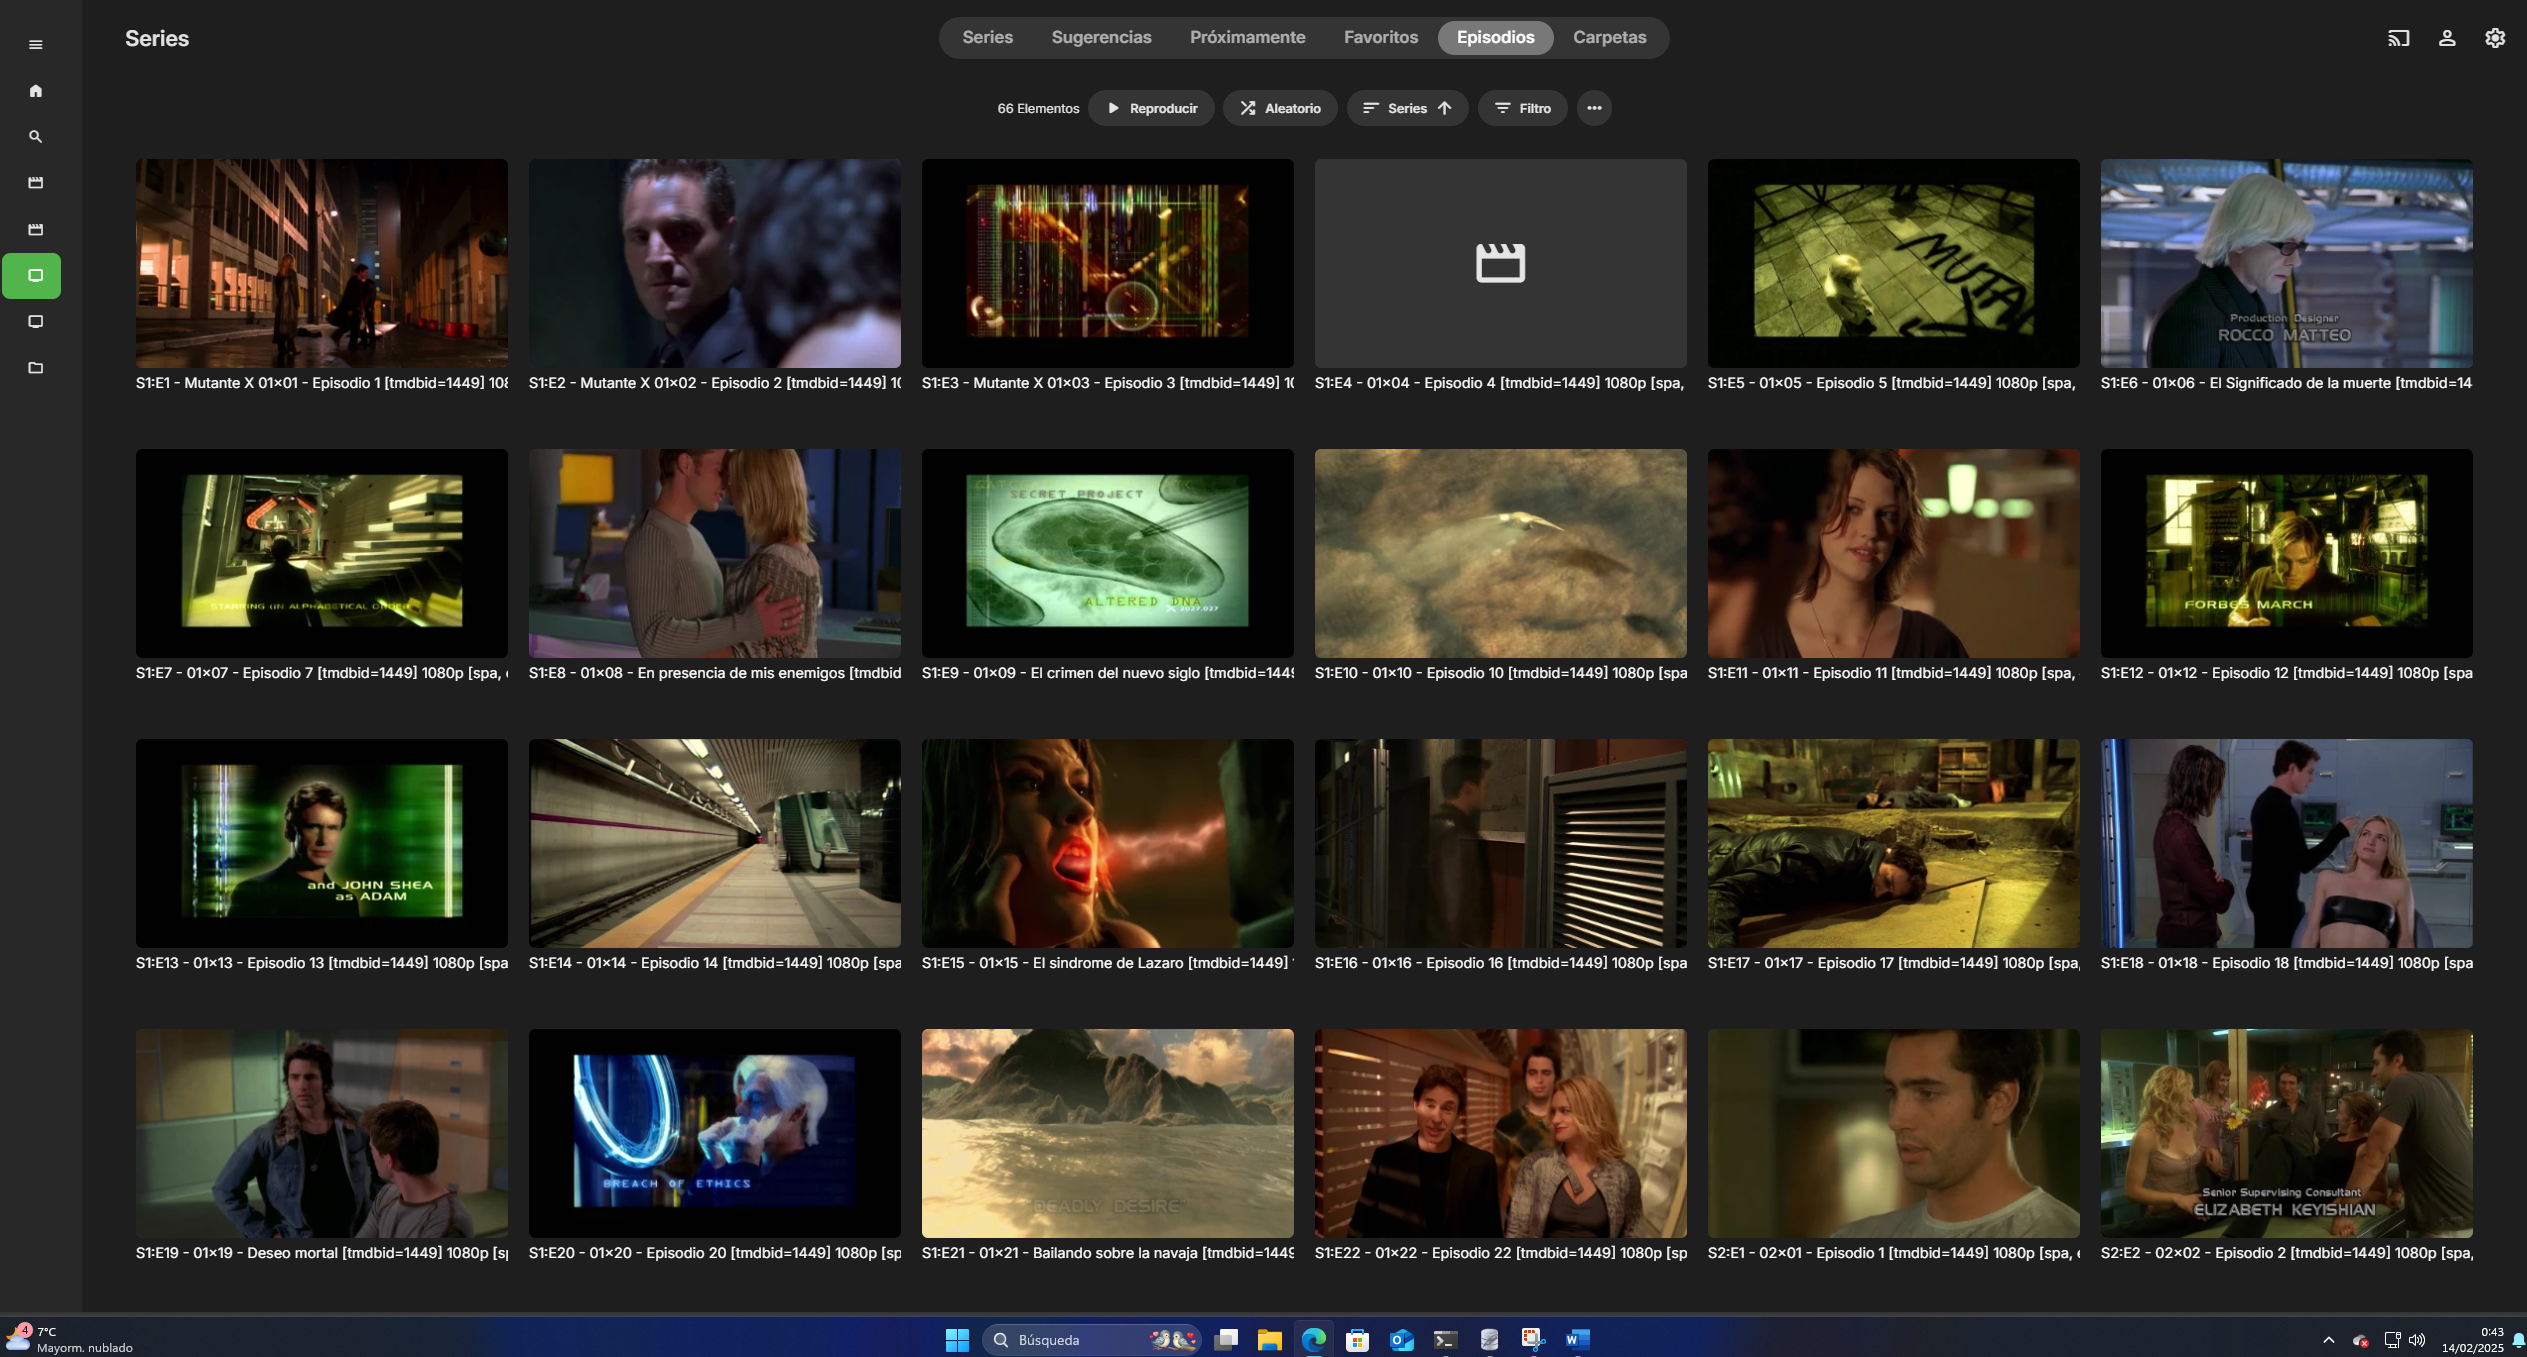Screen dimensions: 2527x1357
Task: Open S1:E15 El sindrome de Lazaro thumbnail
Action: 1107,843
